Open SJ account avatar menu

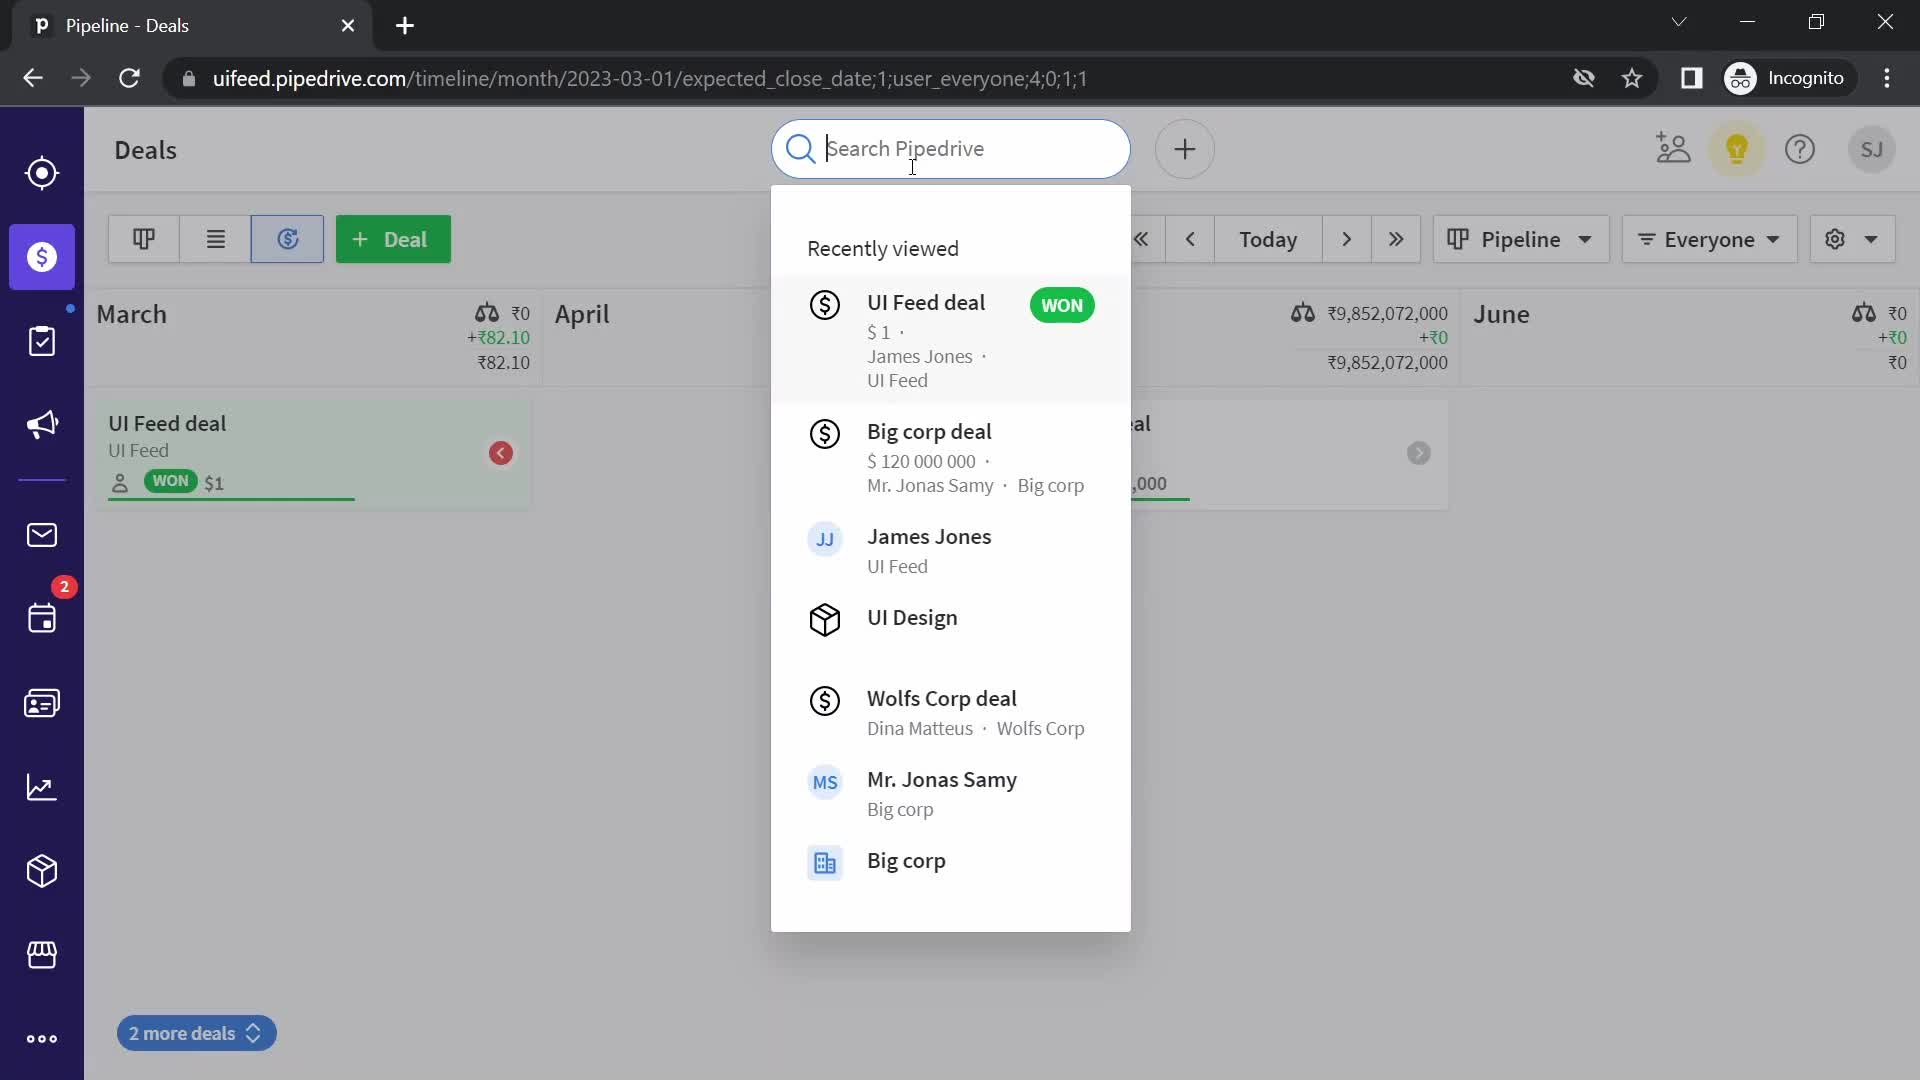(1872, 149)
